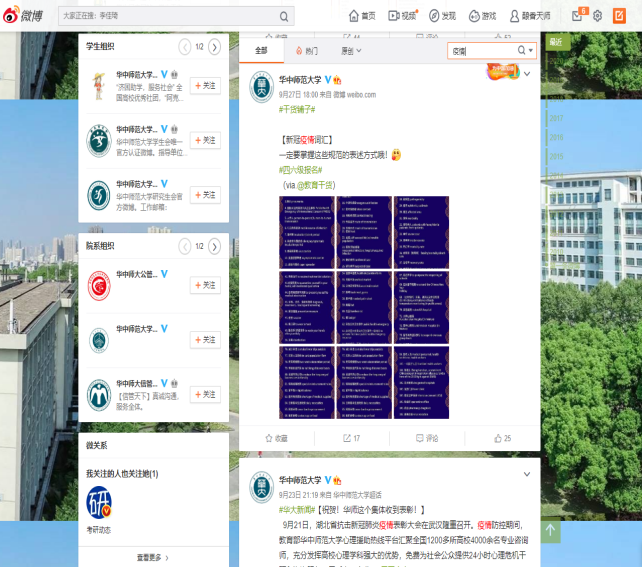Go to the 发现 discover page
The image size is (642, 567).
[442, 16]
